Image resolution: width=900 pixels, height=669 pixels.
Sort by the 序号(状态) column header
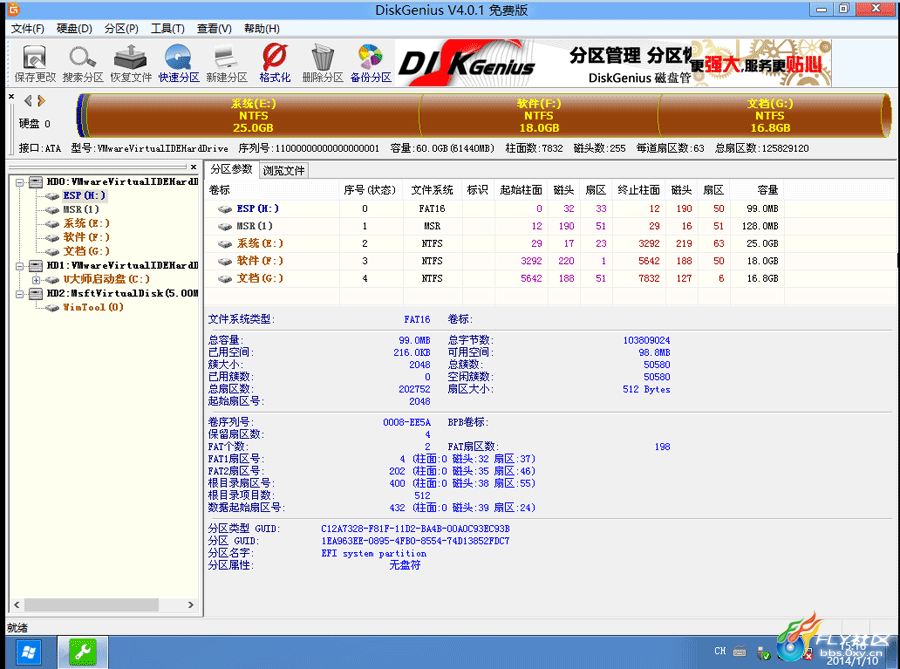370,190
